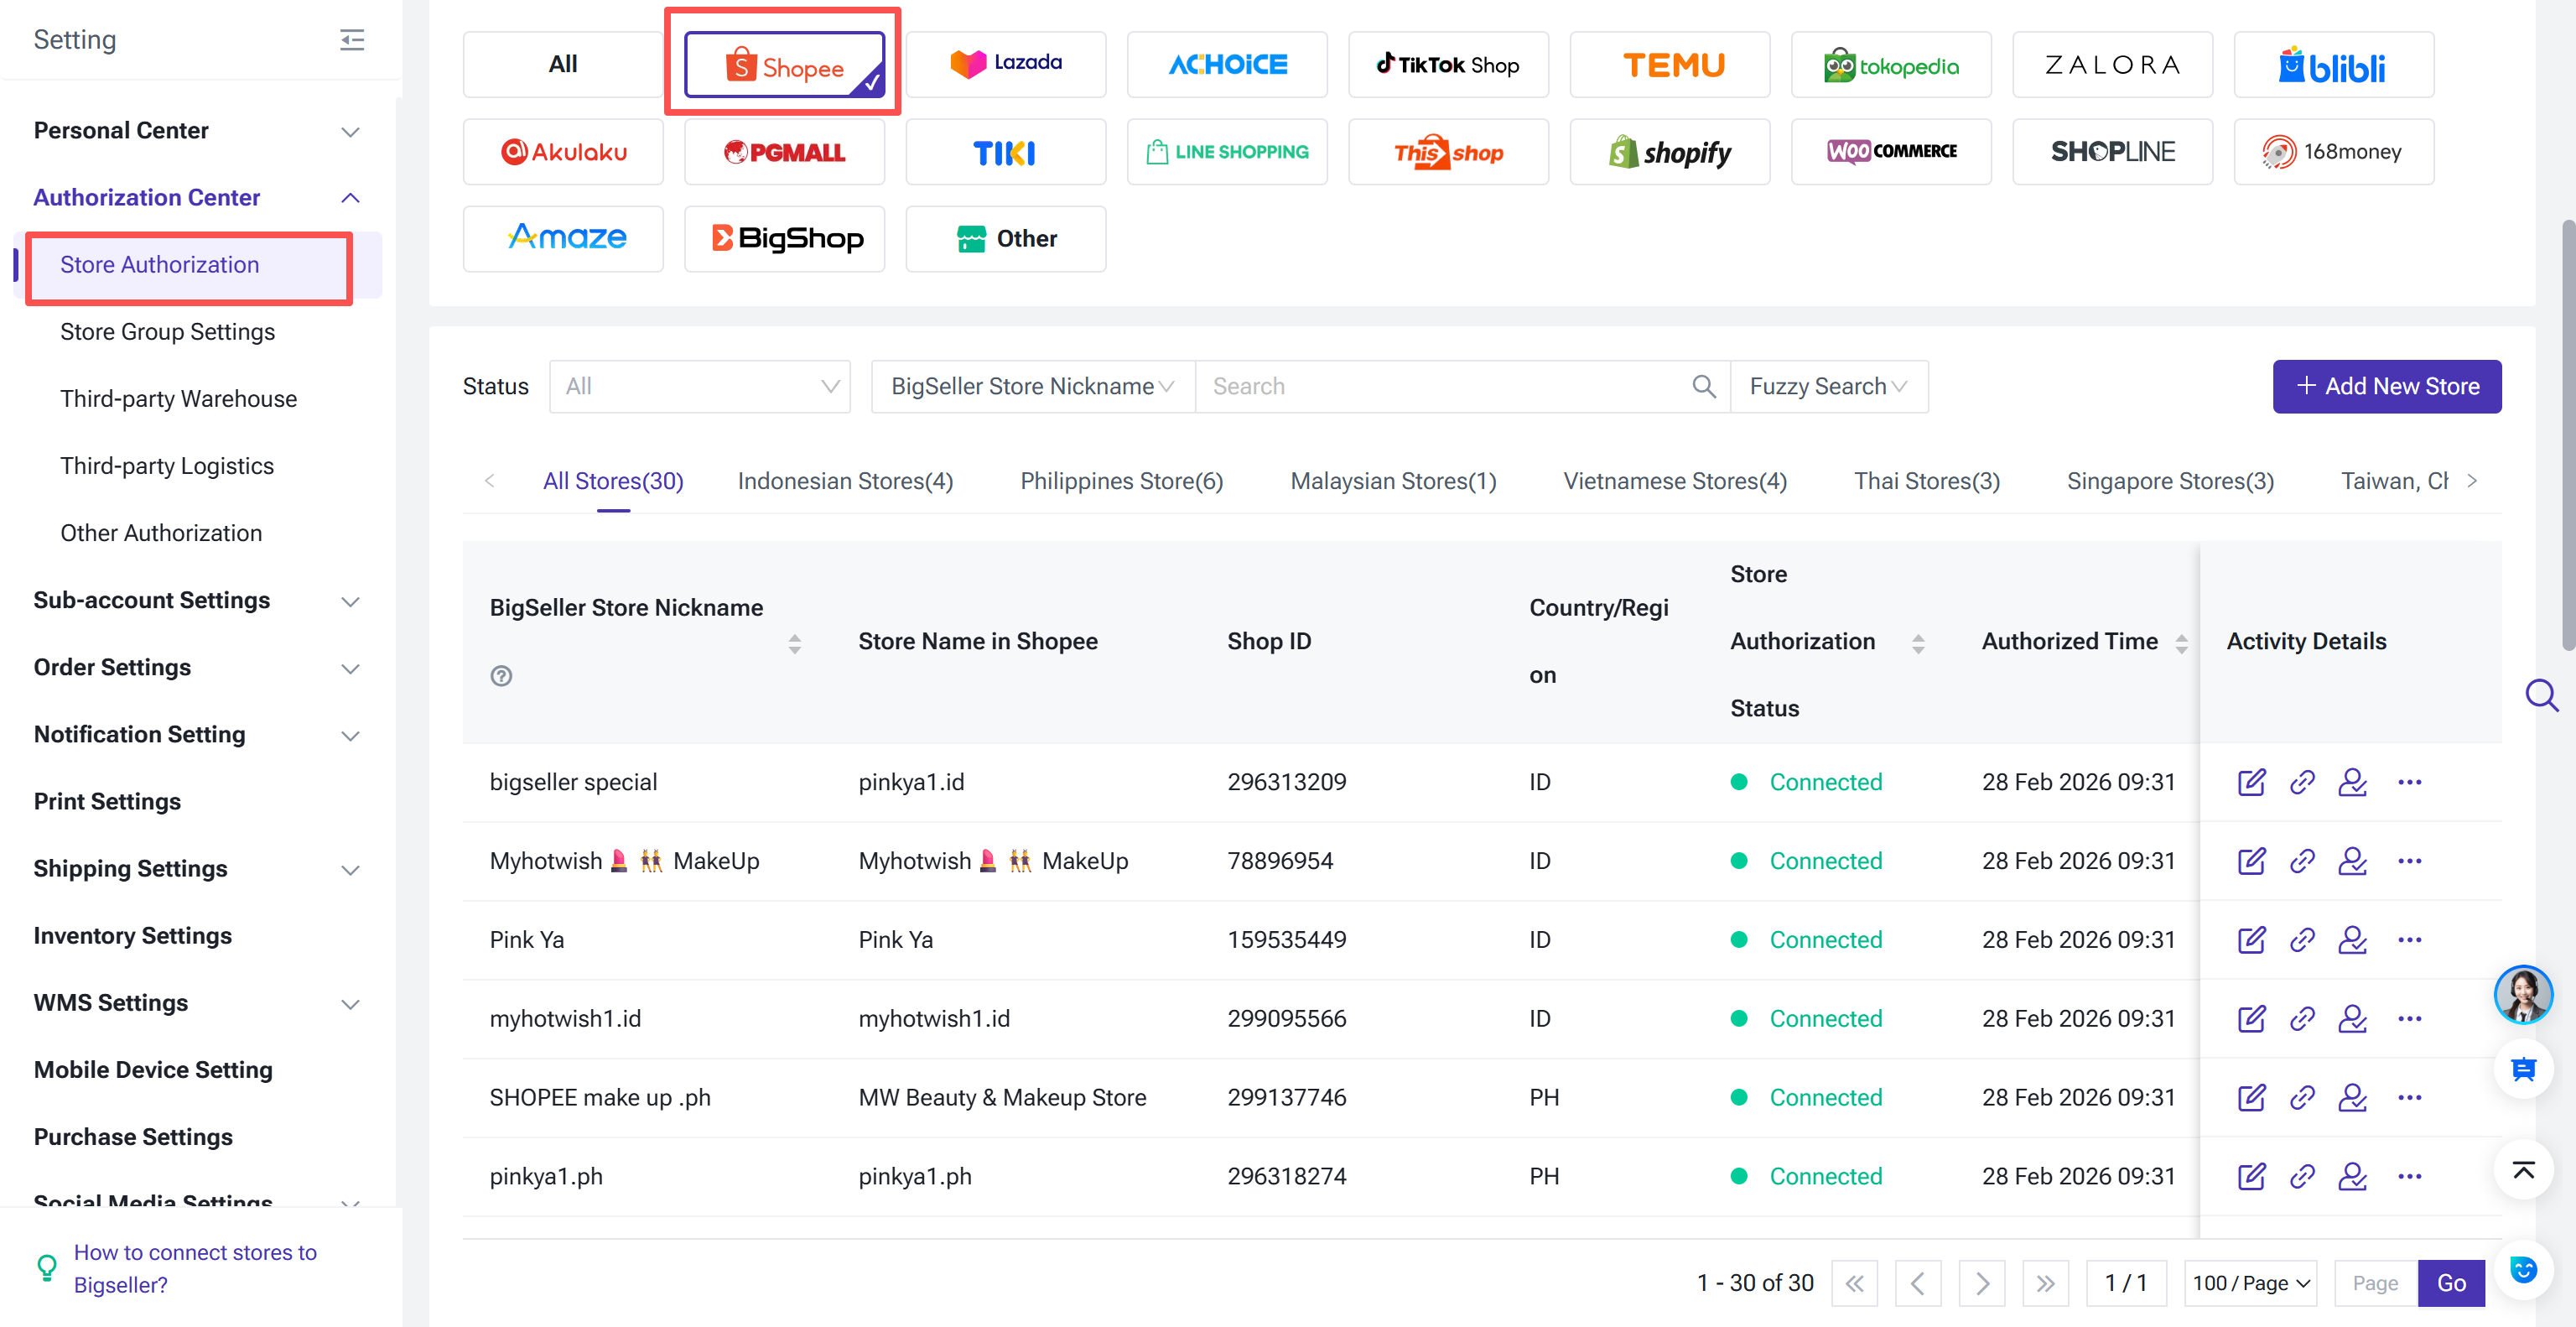
Task: Open the customer support avatar chat
Action: point(2522,994)
